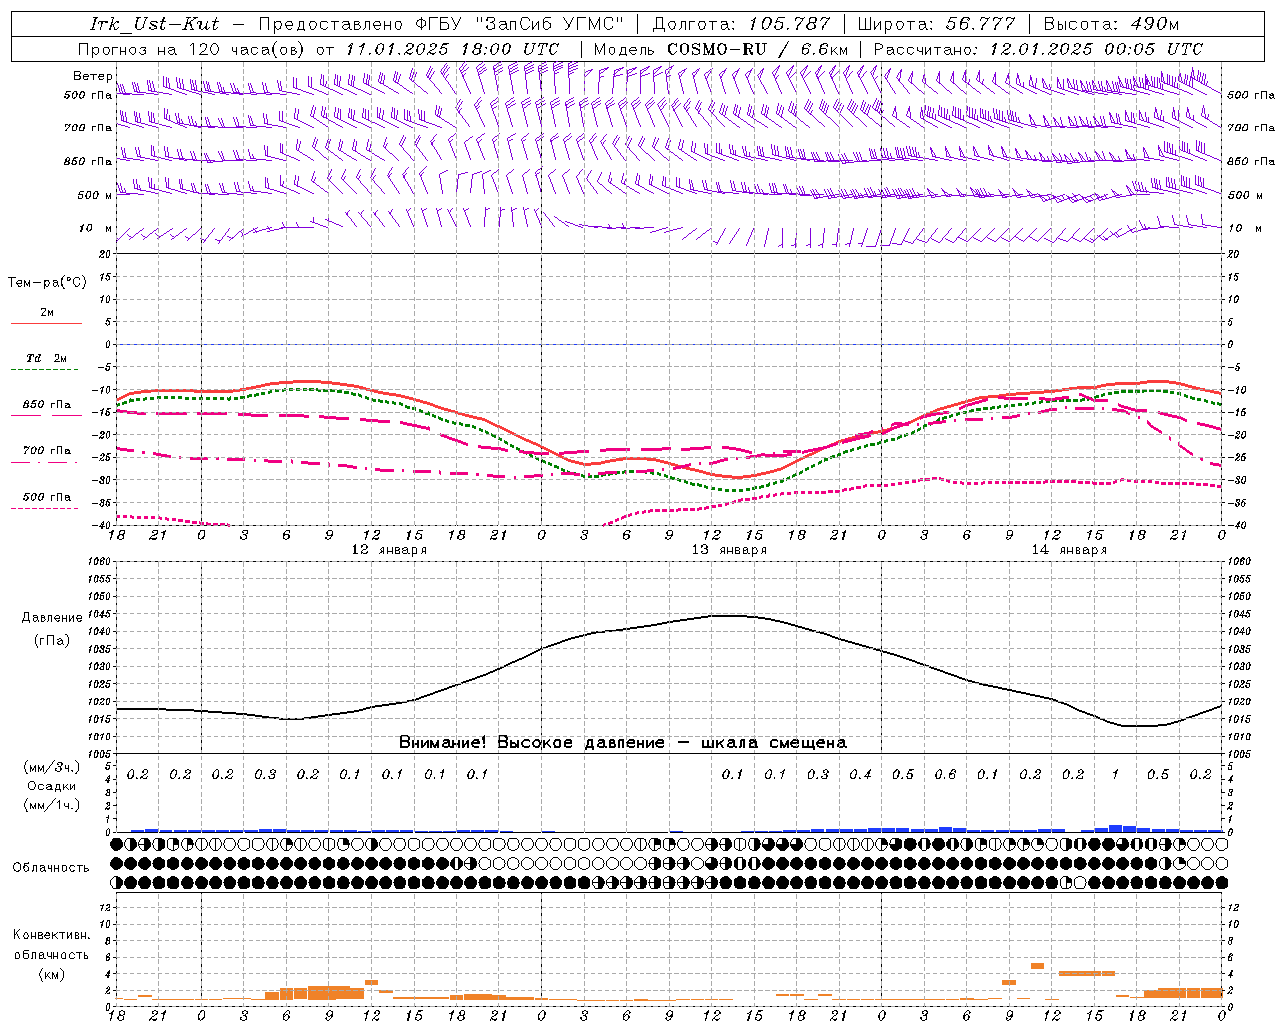This screenshot has width=1280, height=1024.
Task: Click the Облачность row label
Action: click(x=51, y=868)
